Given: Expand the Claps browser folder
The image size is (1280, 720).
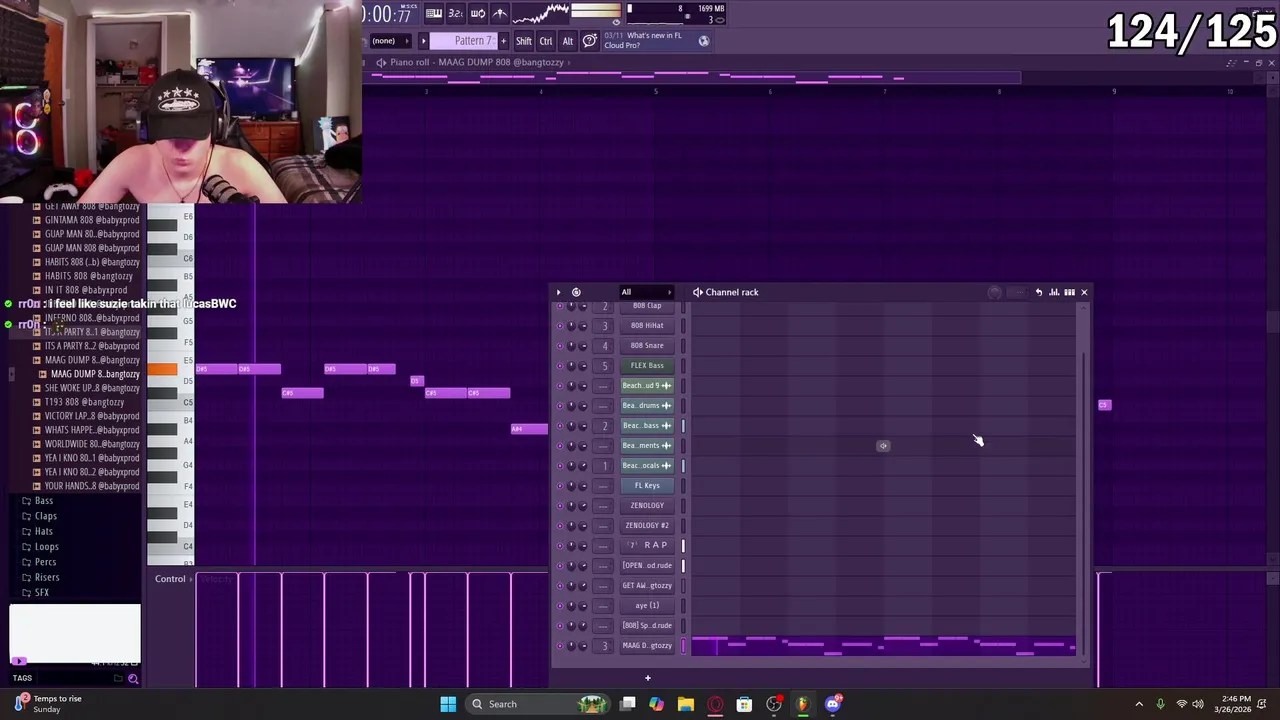Looking at the screenshot, I should (46, 516).
